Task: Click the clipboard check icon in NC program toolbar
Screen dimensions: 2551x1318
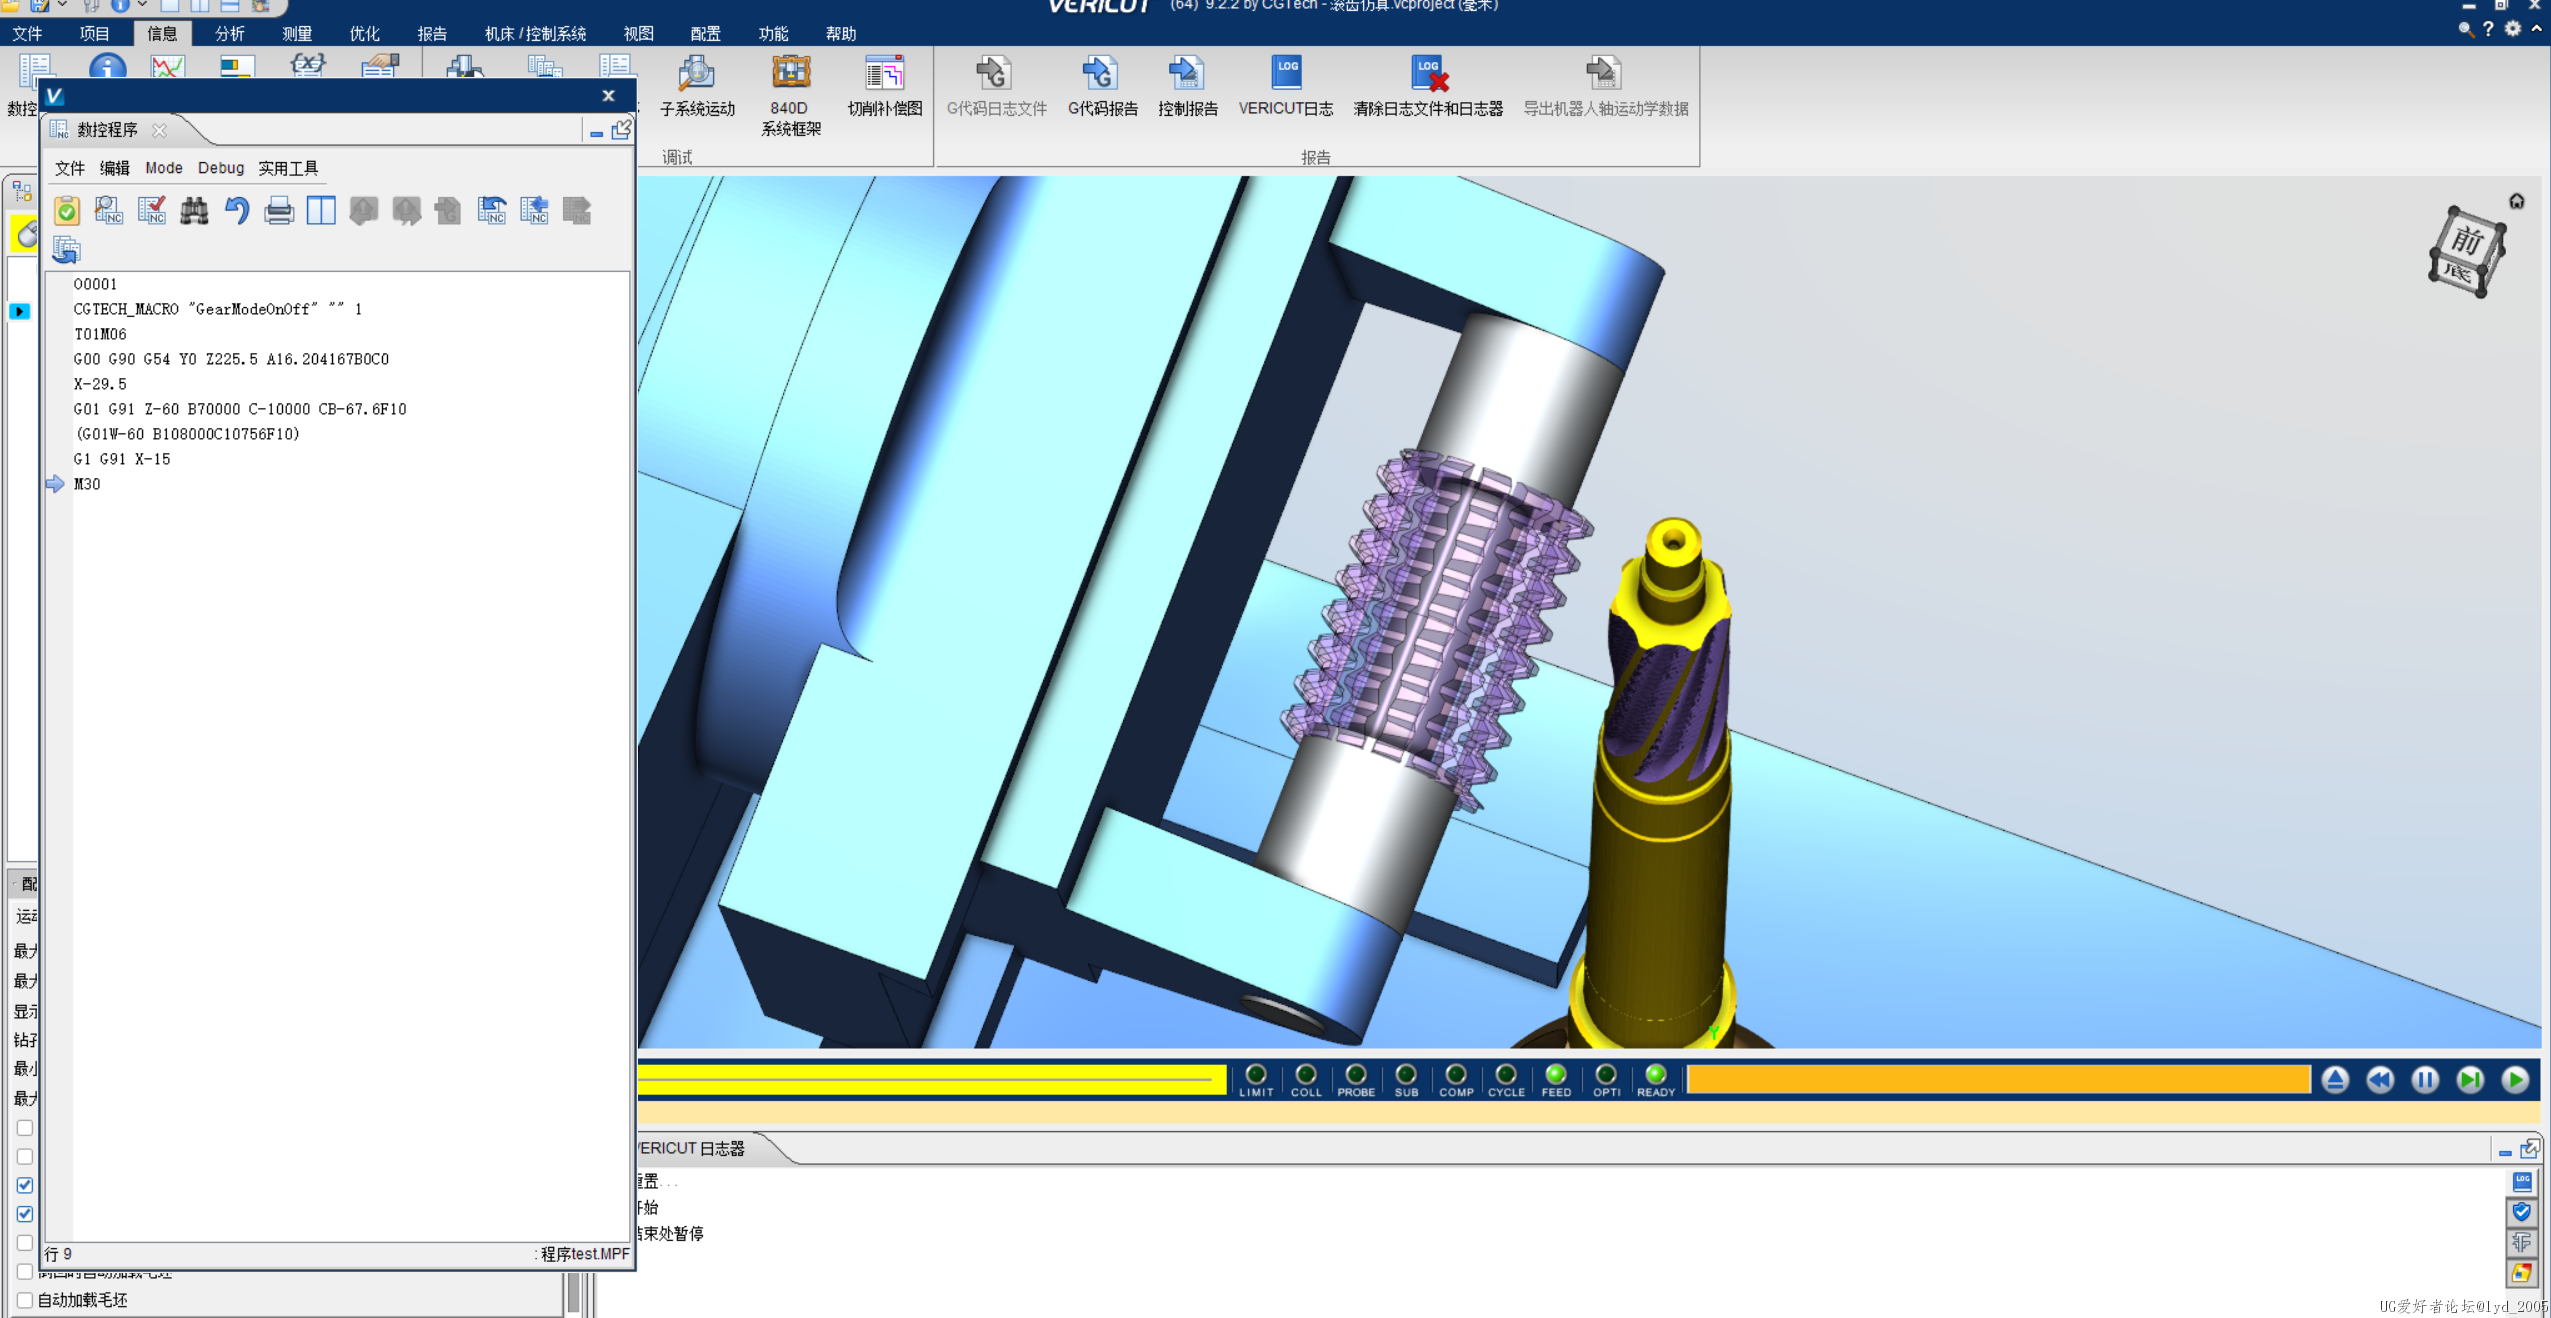Action: point(67,210)
